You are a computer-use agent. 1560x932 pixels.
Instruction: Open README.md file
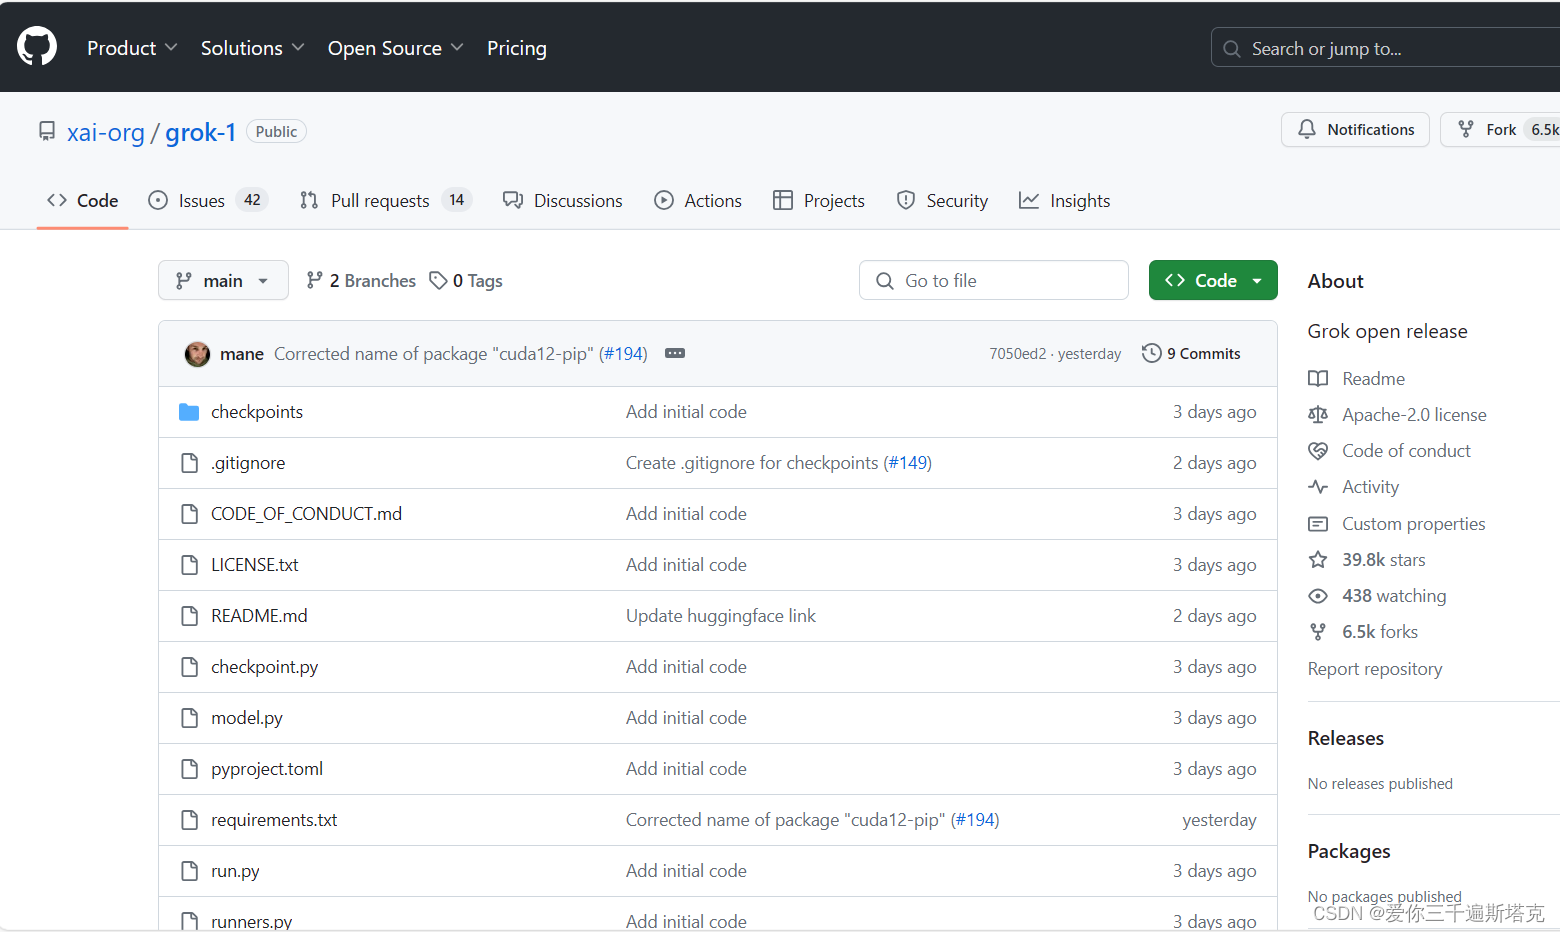click(x=259, y=616)
